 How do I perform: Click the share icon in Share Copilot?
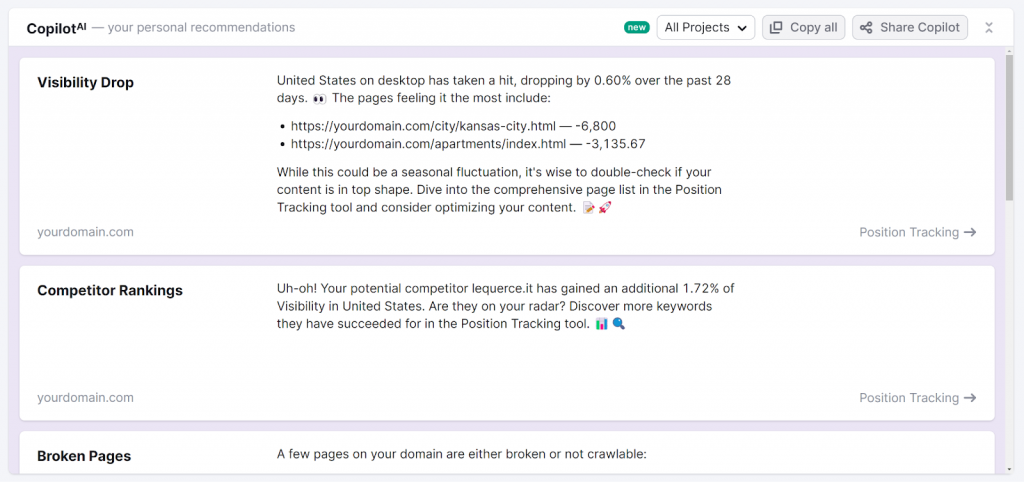click(866, 28)
